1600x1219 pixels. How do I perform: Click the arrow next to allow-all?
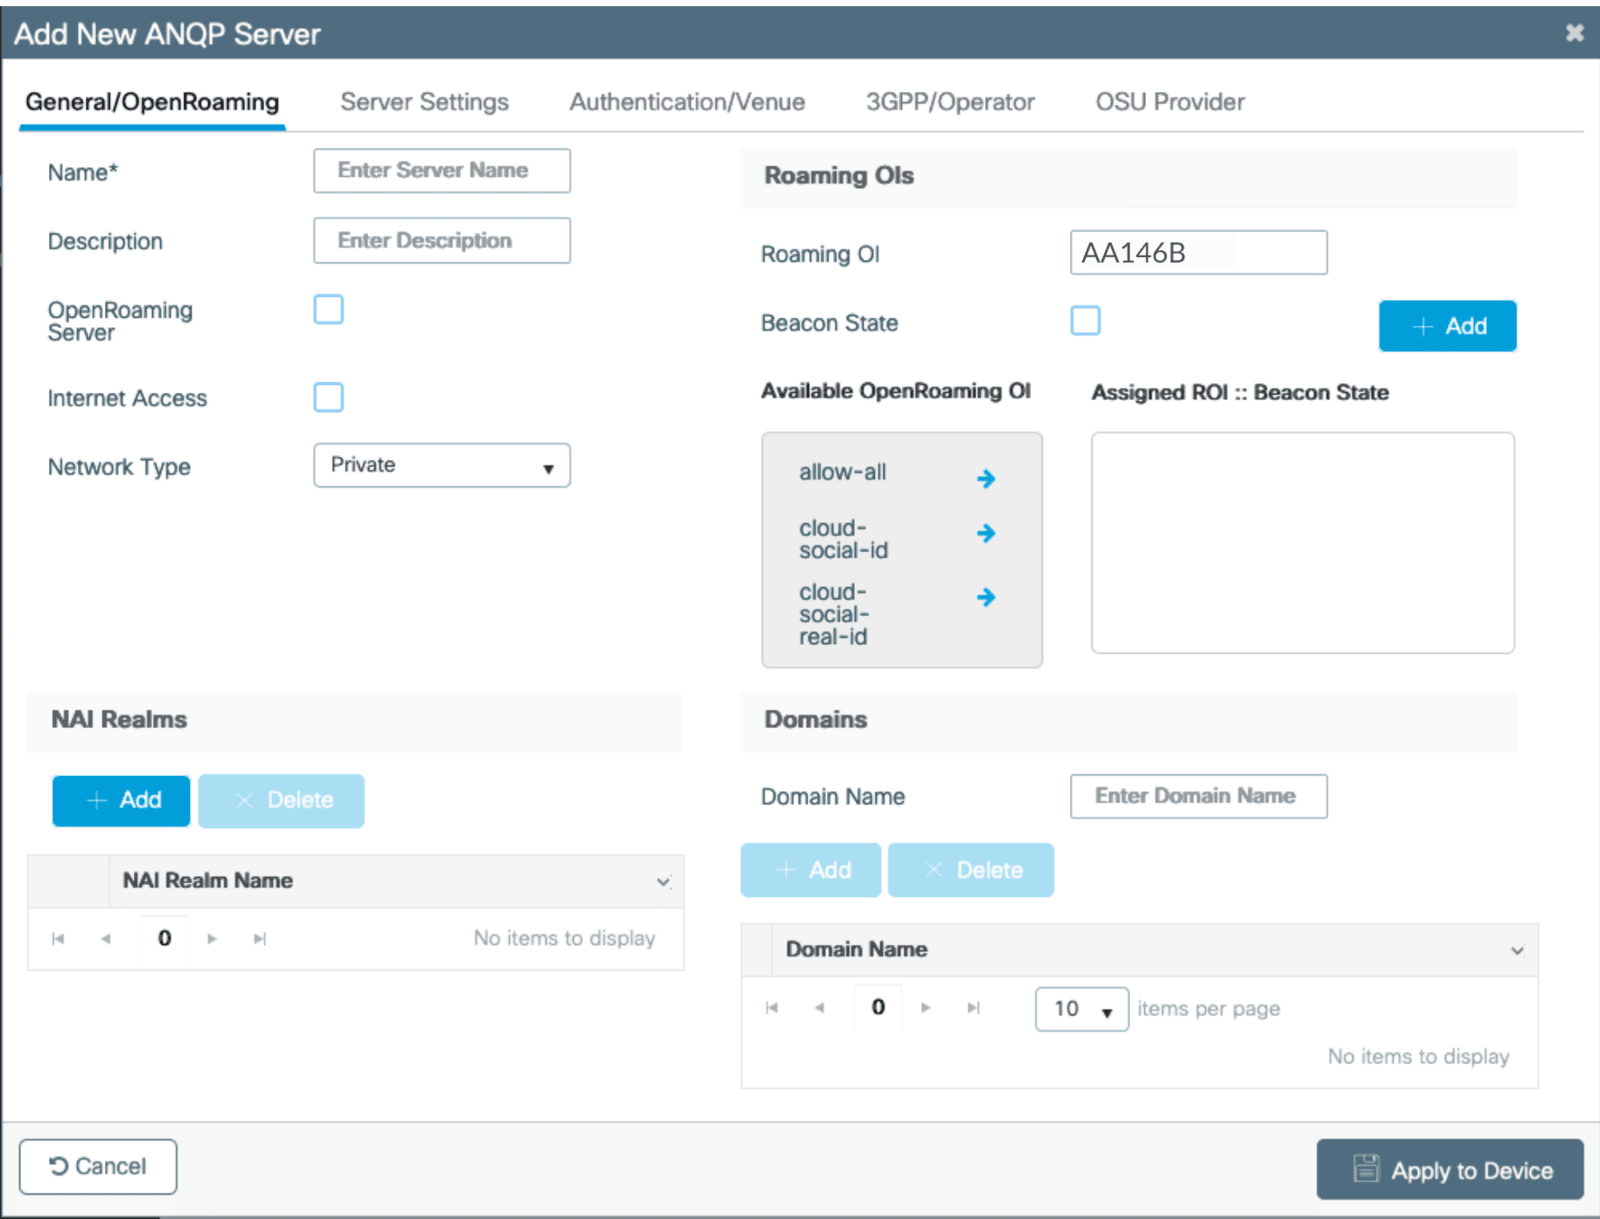[x=985, y=479]
